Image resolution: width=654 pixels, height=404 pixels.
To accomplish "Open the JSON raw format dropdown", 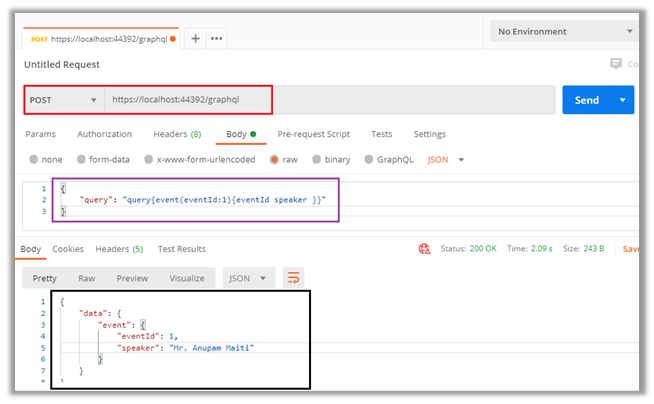I will click(x=445, y=160).
